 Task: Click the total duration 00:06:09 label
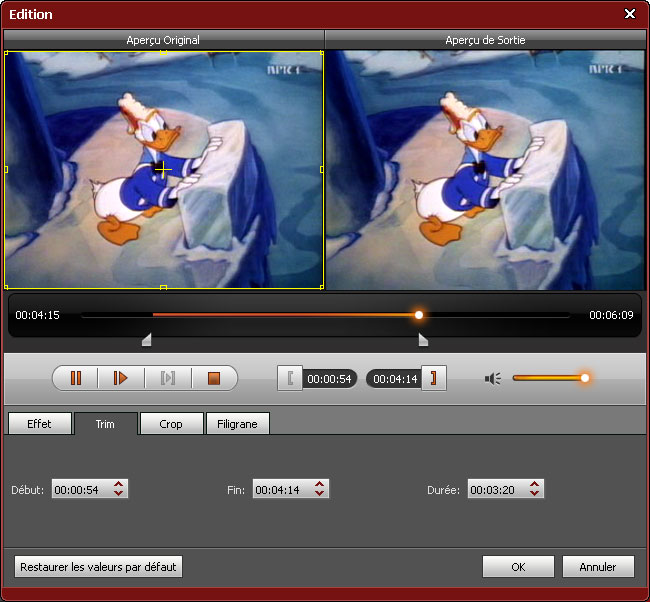click(x=611, y=315)
